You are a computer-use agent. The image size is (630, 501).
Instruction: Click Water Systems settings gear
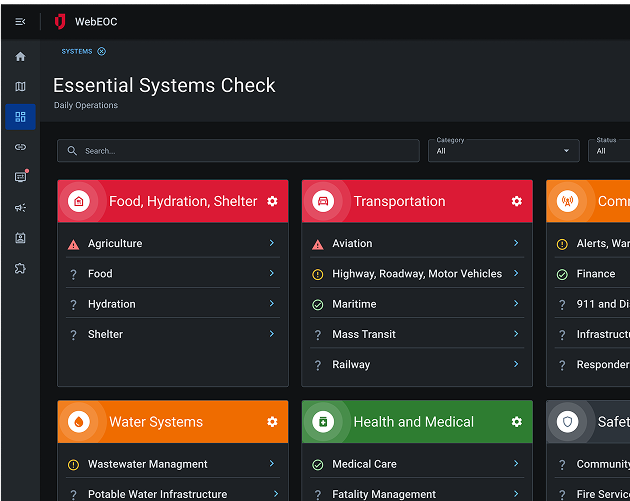[272, 422]
